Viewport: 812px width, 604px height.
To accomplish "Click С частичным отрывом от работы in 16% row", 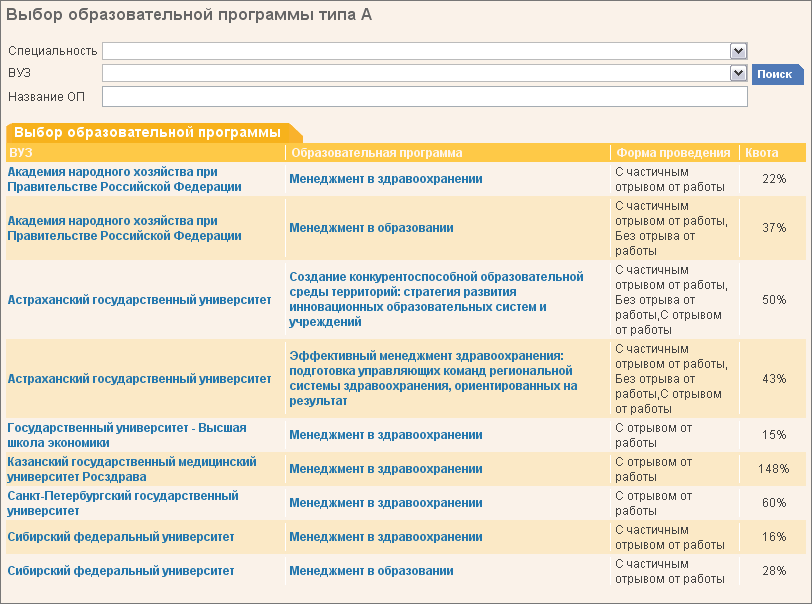I will coord(670,538).
